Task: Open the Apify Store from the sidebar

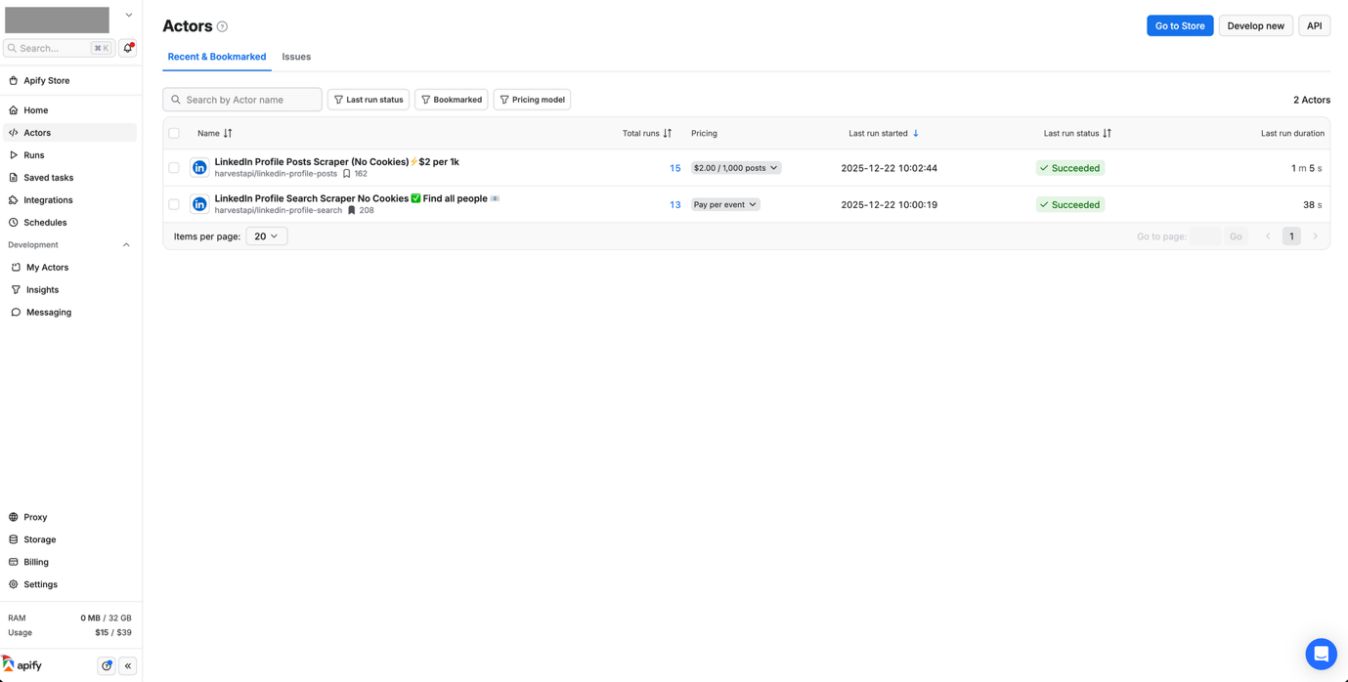Action: (47, 80)
